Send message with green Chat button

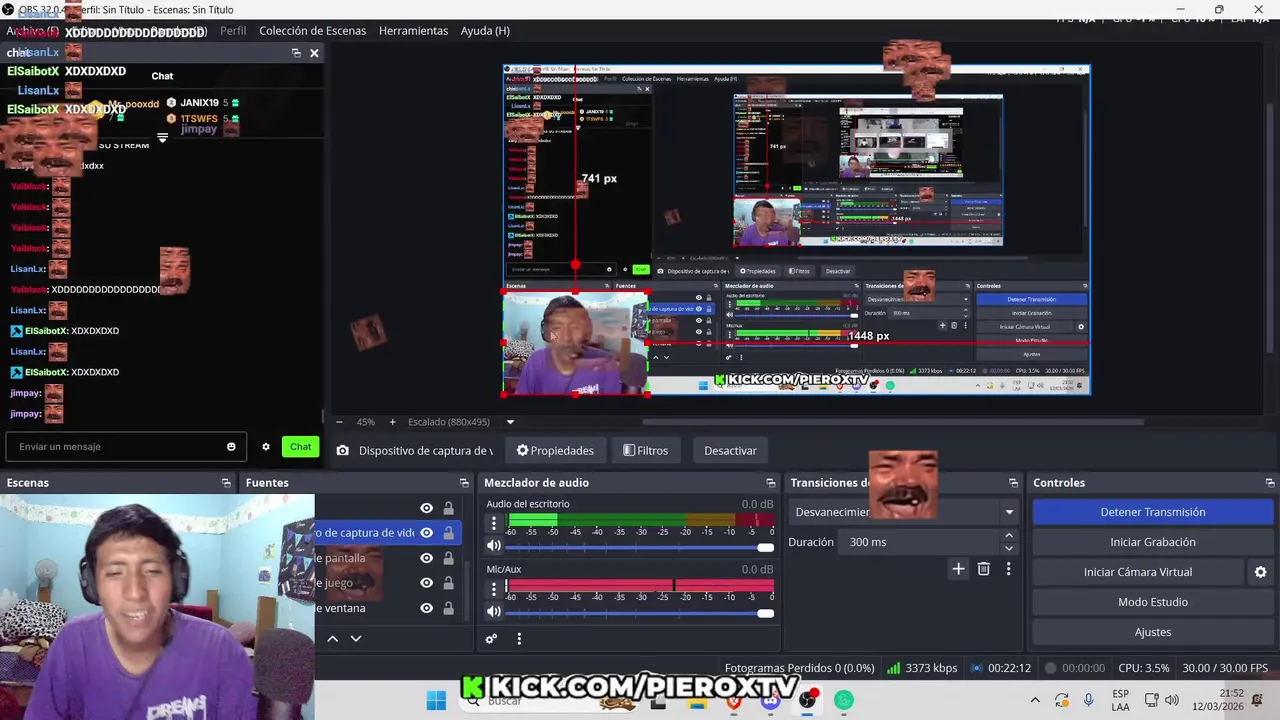pyautogui.click(x=301, y=447)
